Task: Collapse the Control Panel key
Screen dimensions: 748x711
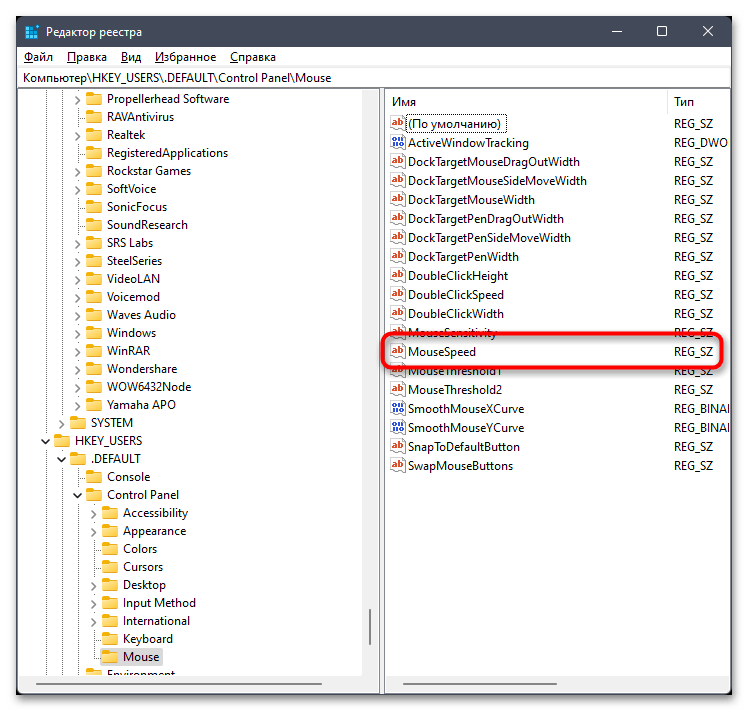Action: tap(77, 495)
